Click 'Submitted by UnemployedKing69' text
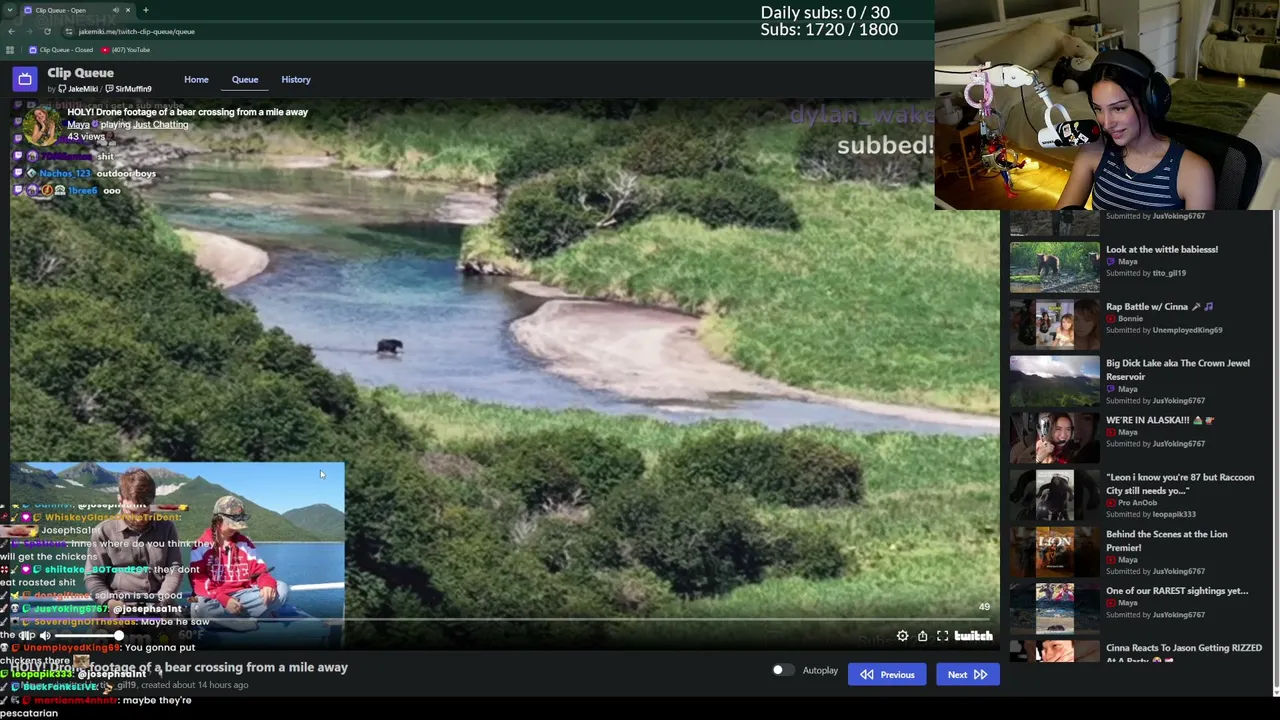The width and height of the screenshot is (1280, 720). pos(1164,330)
